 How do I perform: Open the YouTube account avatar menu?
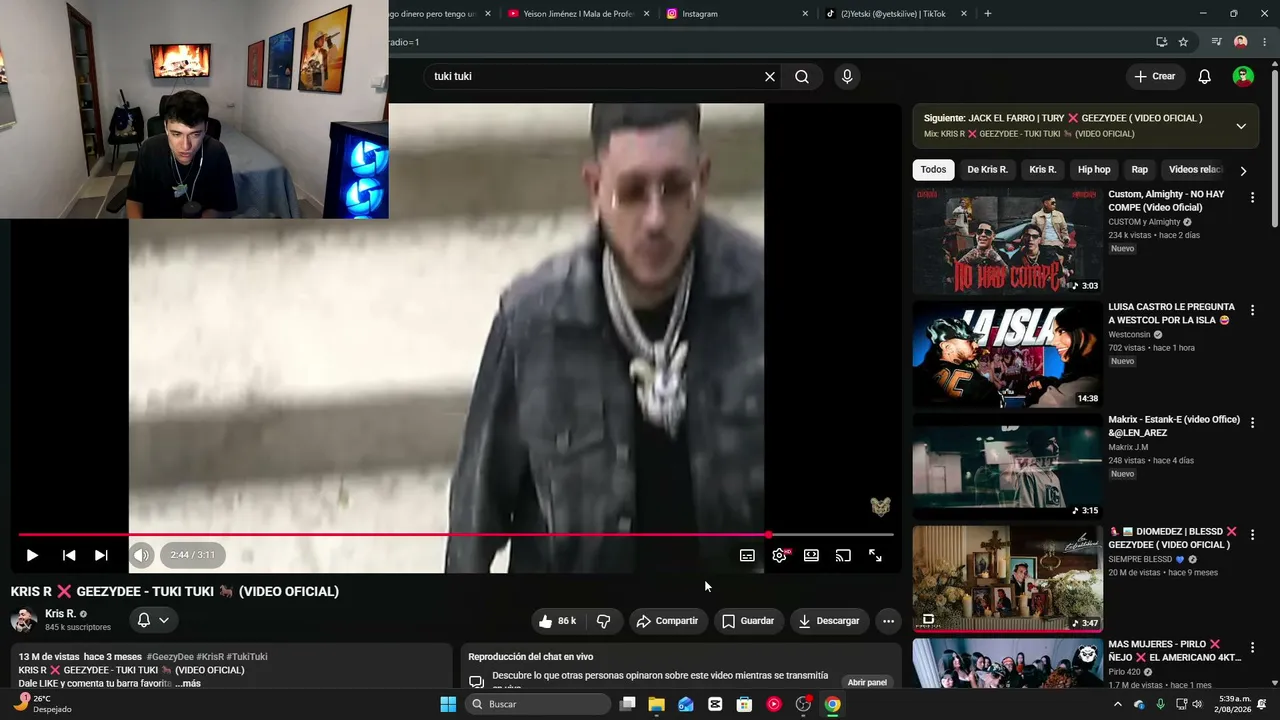pyautogui.click(x=1243, y=77)
